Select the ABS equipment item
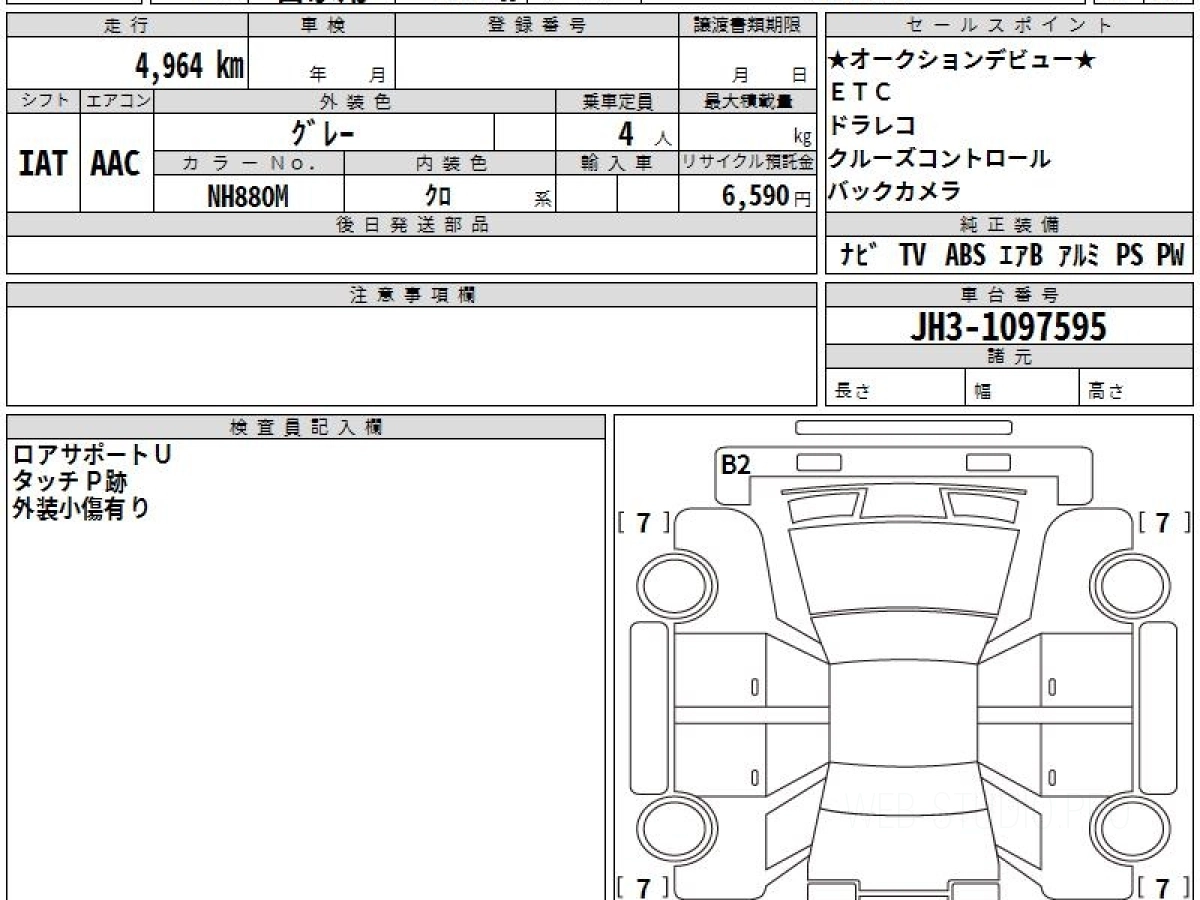The image size is (1200, 900). click(x=965, y=256)
